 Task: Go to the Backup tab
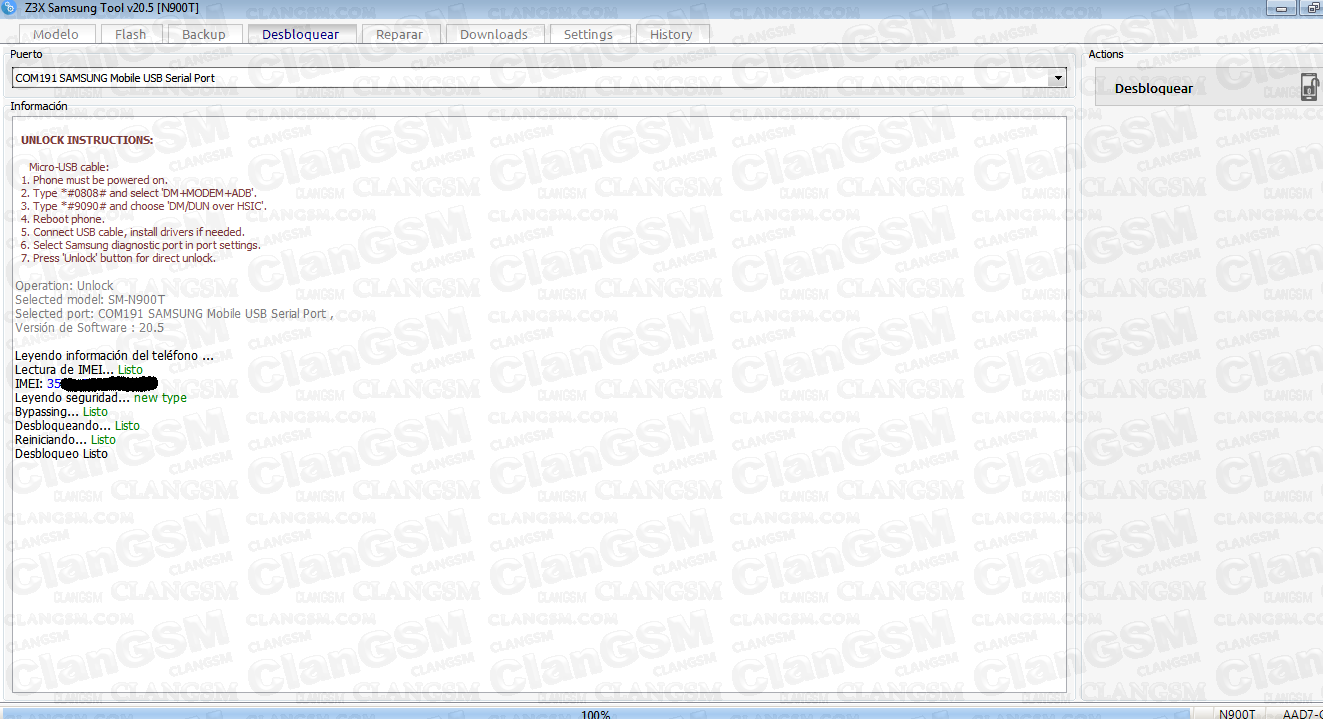pyautogui.click(x=204, y=34)
